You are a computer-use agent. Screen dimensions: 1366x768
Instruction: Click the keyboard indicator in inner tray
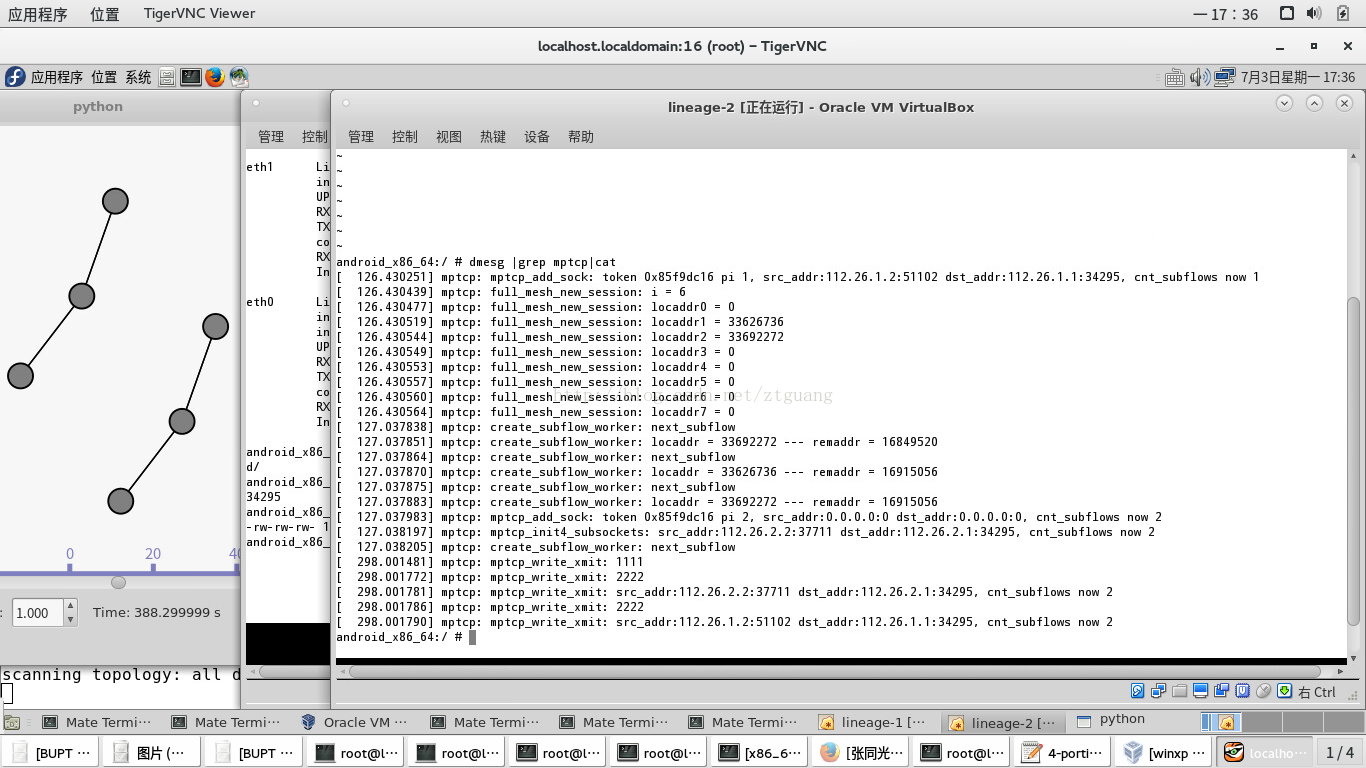[x=1175, y=77]
